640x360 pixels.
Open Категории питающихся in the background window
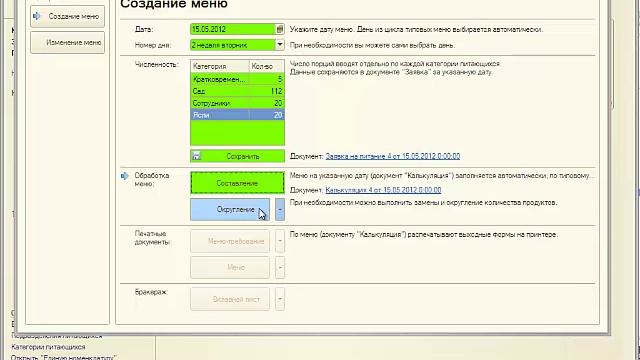[48, 347]
